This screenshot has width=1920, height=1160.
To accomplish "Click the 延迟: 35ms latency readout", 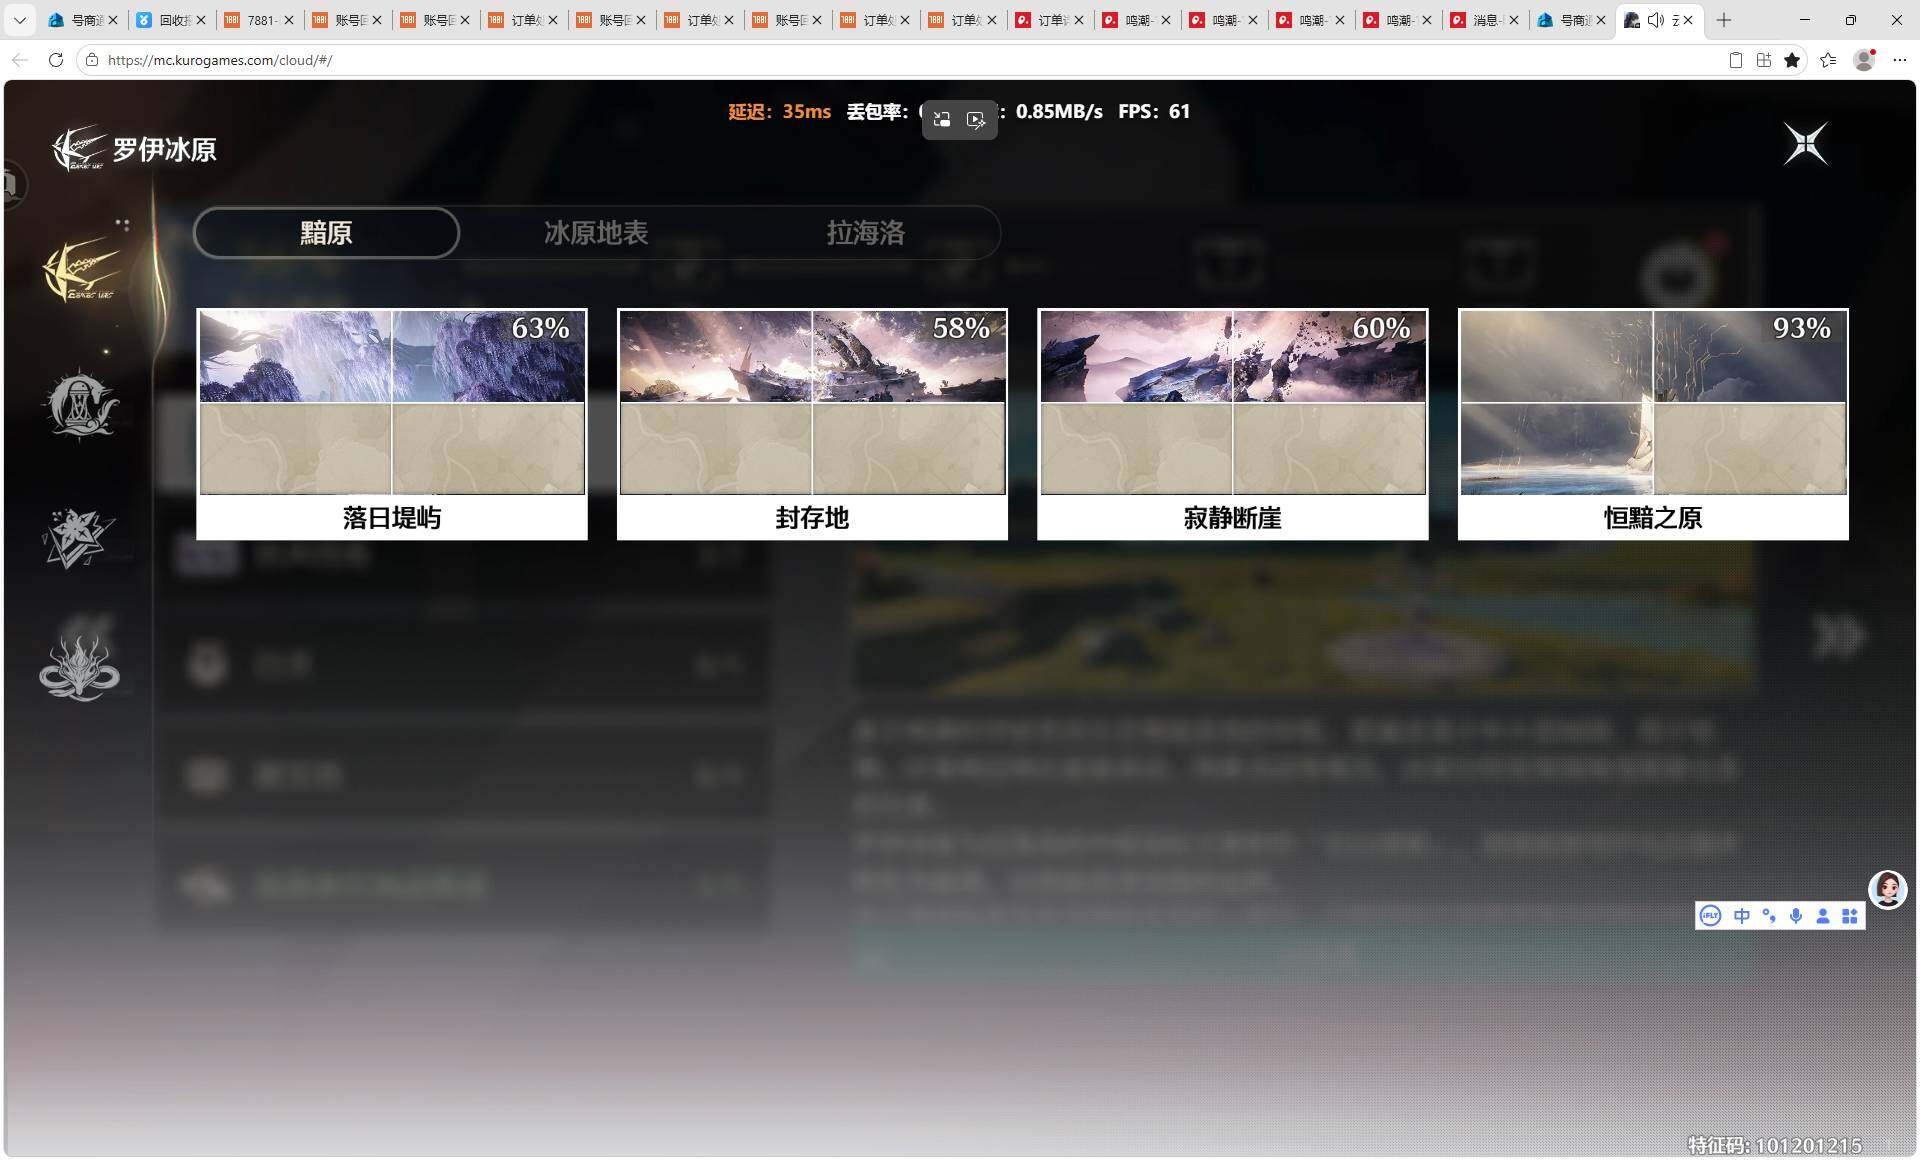I will coord(780,112).
